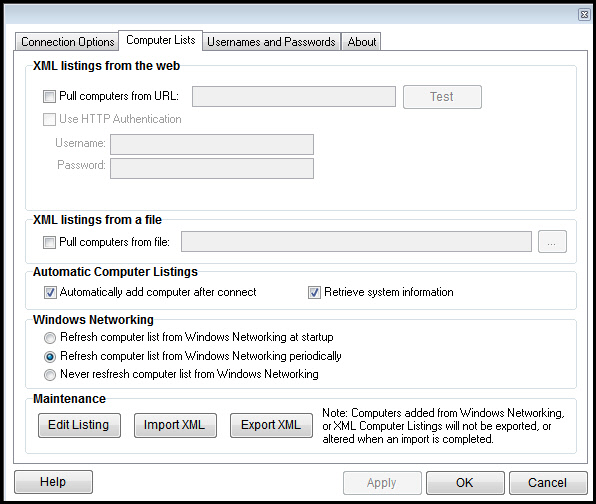Click the Username text field
Image resolution: width=596 pixels, height=504 pixels.
(x=212, y=144)
